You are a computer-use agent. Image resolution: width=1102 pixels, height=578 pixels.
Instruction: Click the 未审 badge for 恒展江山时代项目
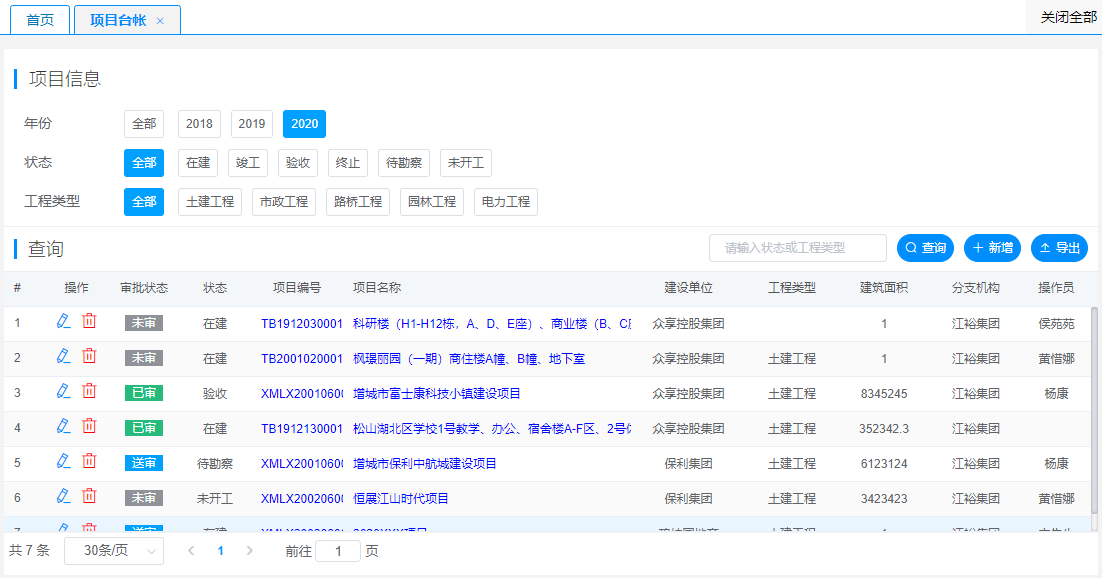point(144,498)
